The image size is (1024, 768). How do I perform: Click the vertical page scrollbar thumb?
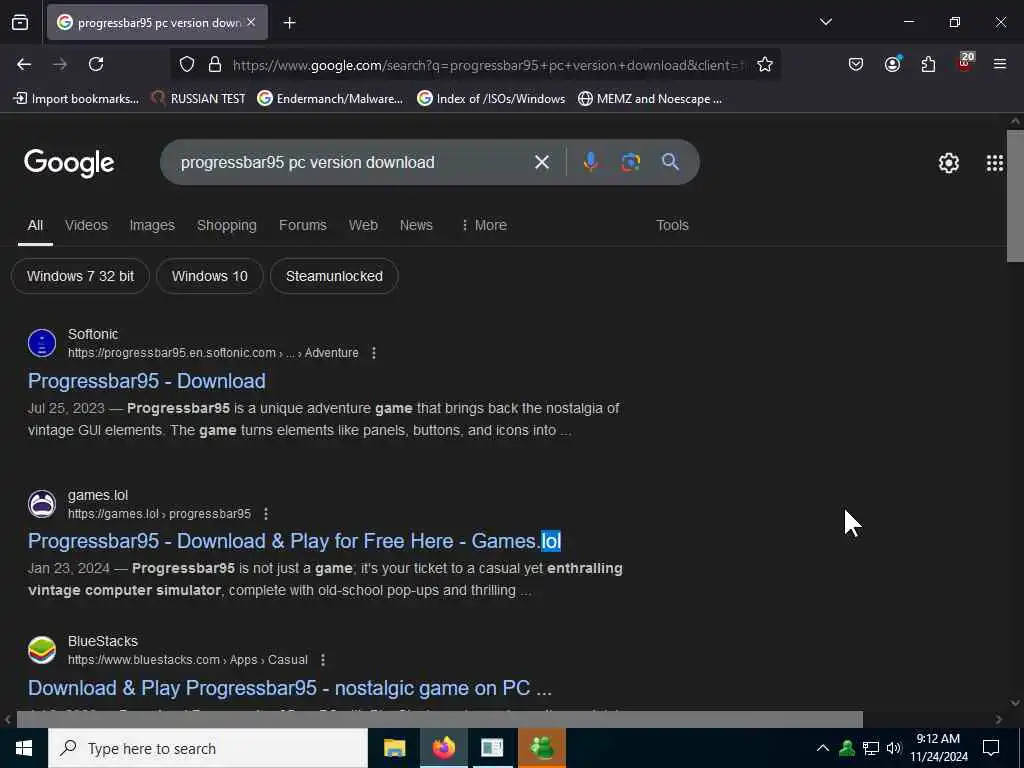point(1015,196)
